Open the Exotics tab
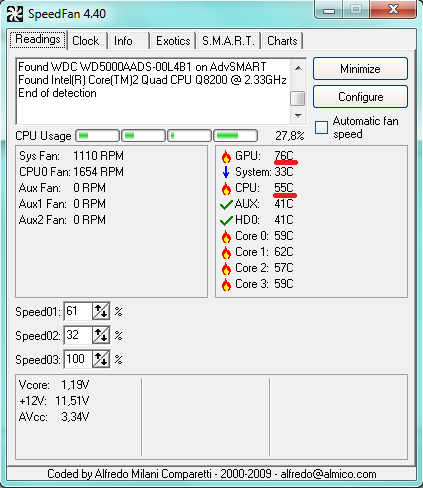 pyautogui.click(x=173, y=41)
